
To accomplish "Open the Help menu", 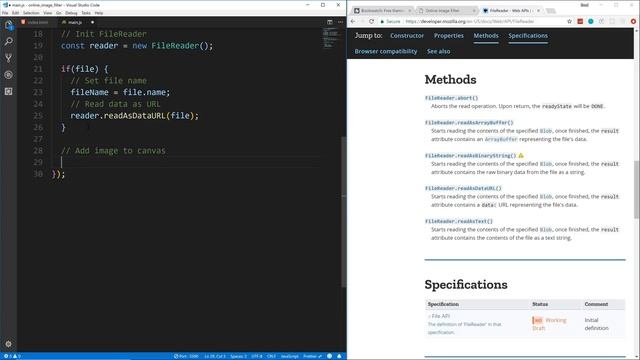I will 99,13.
